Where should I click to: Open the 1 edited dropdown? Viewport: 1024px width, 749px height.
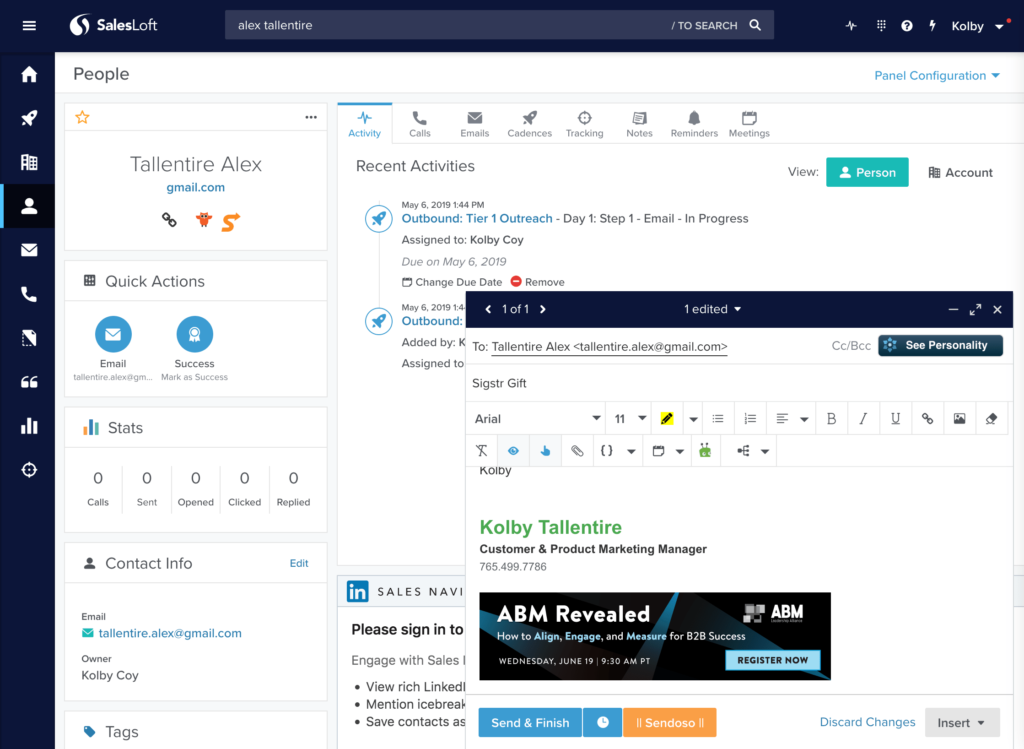(712, 310)
